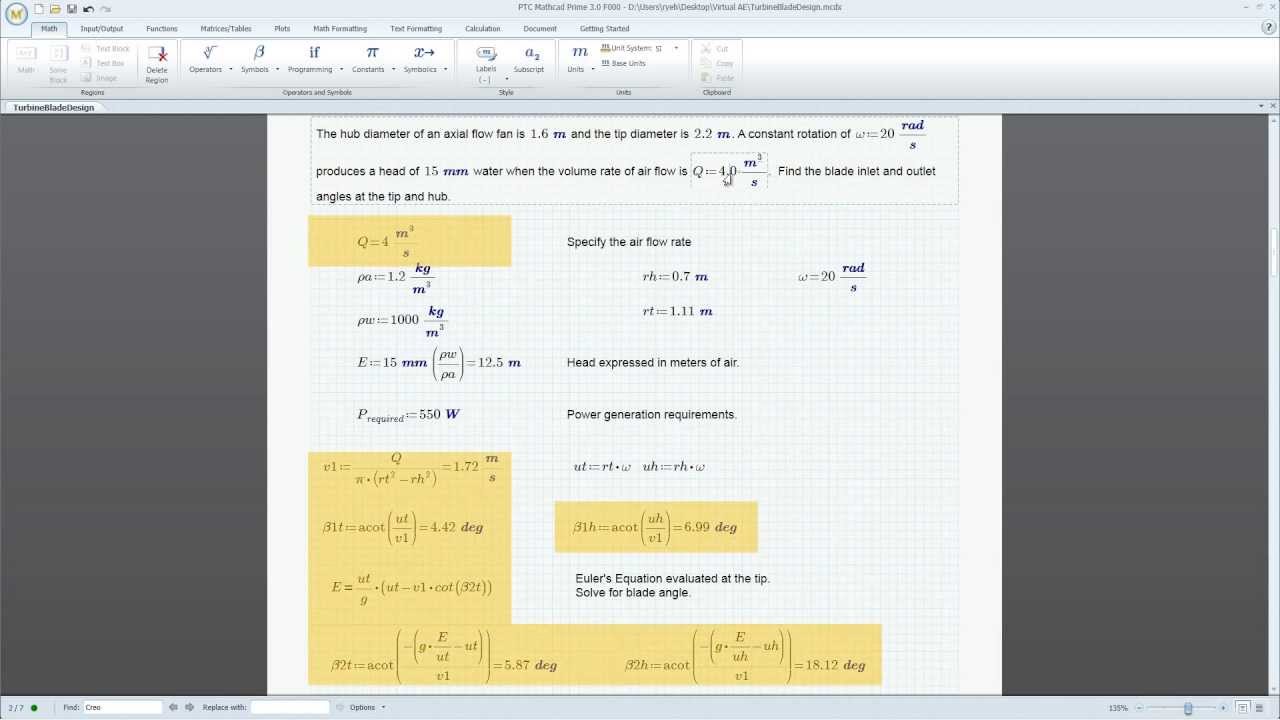Expand the Programming dropdown arrow
The height and width of the screenshot is (720, 1280).
point(341,69)
